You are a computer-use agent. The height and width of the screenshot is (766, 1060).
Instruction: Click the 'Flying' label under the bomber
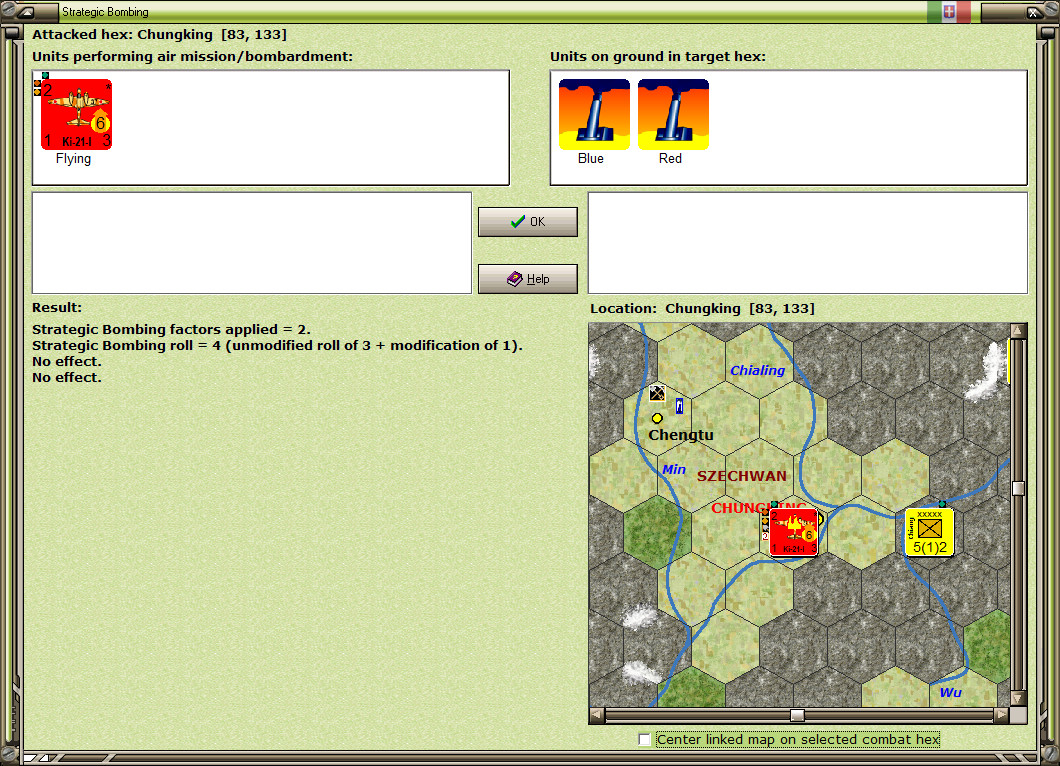pyautogui.click(x=73, y=158)
